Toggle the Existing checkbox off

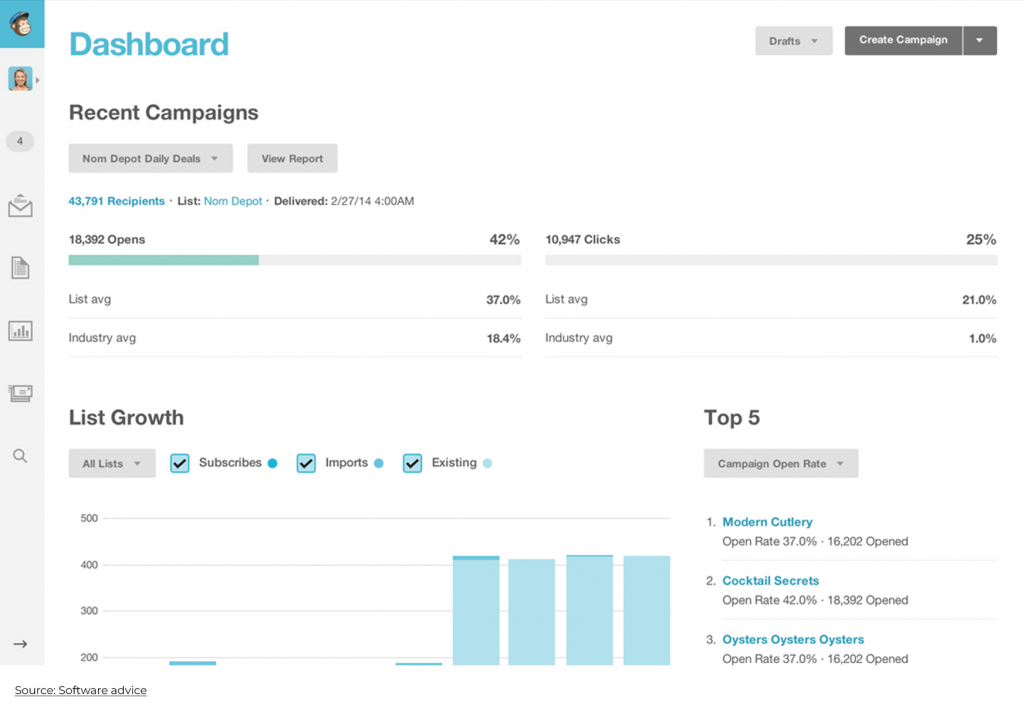coord(412,463)
